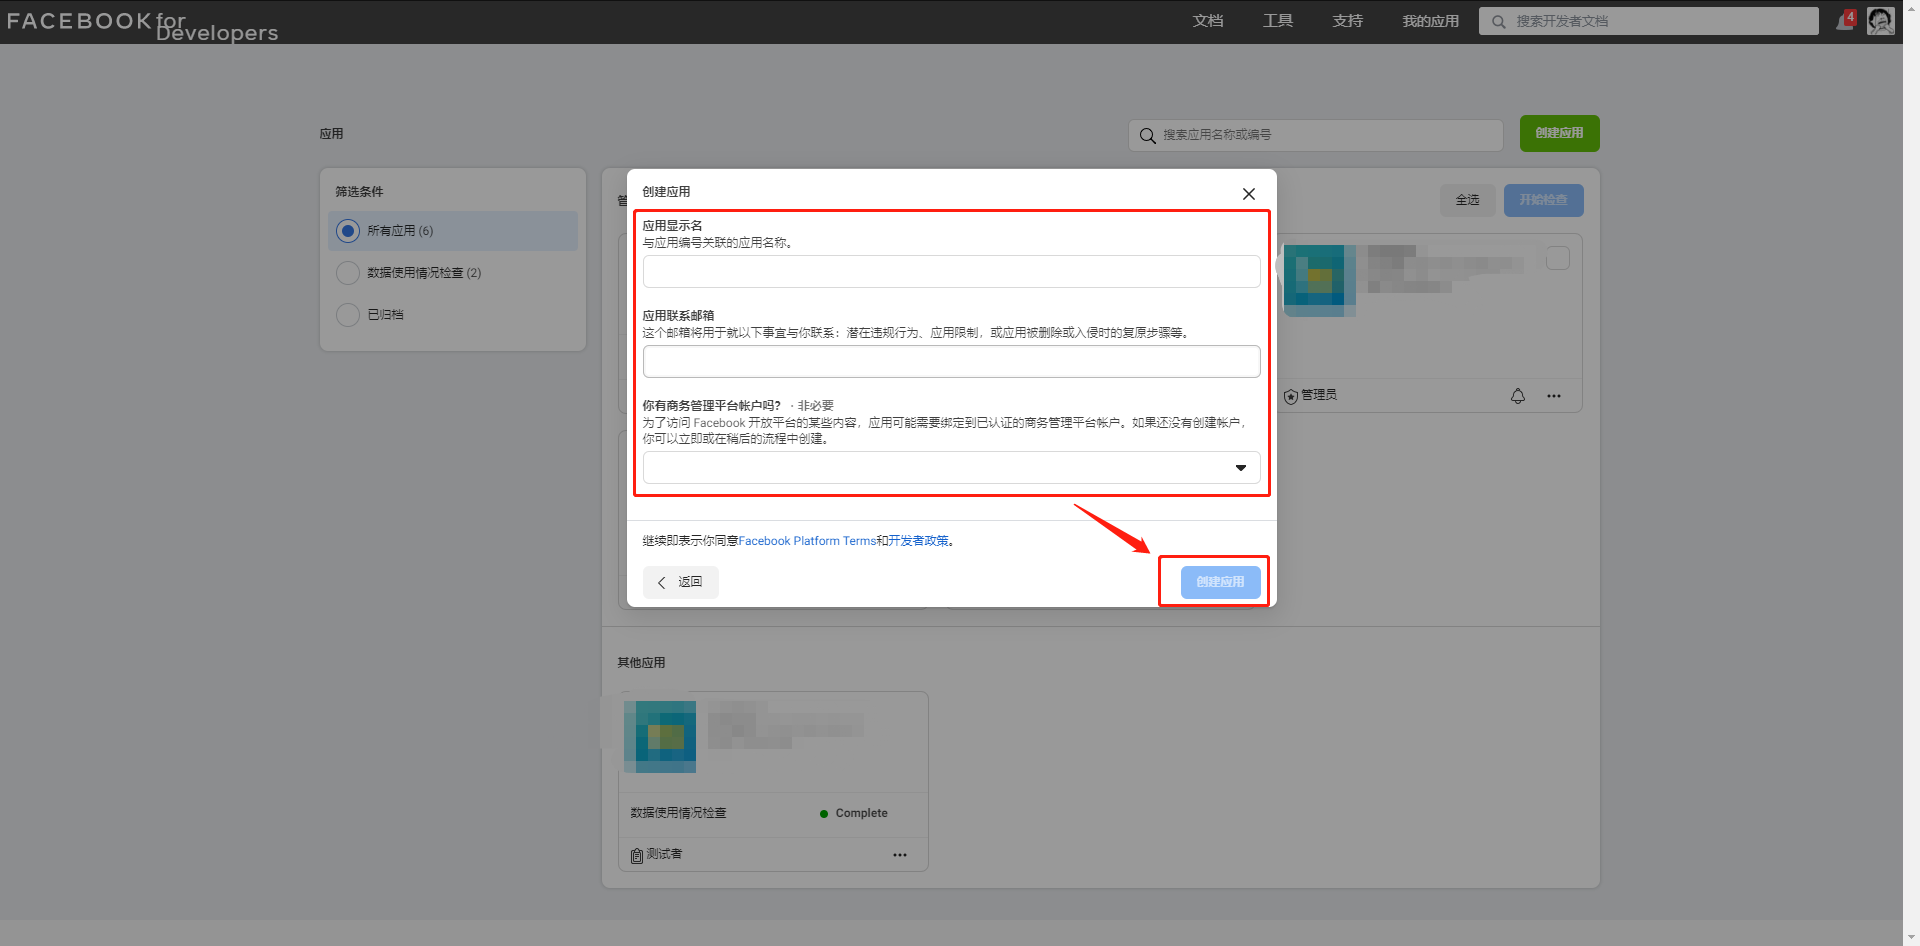Click the 测试者 role label

click(664, 854)
